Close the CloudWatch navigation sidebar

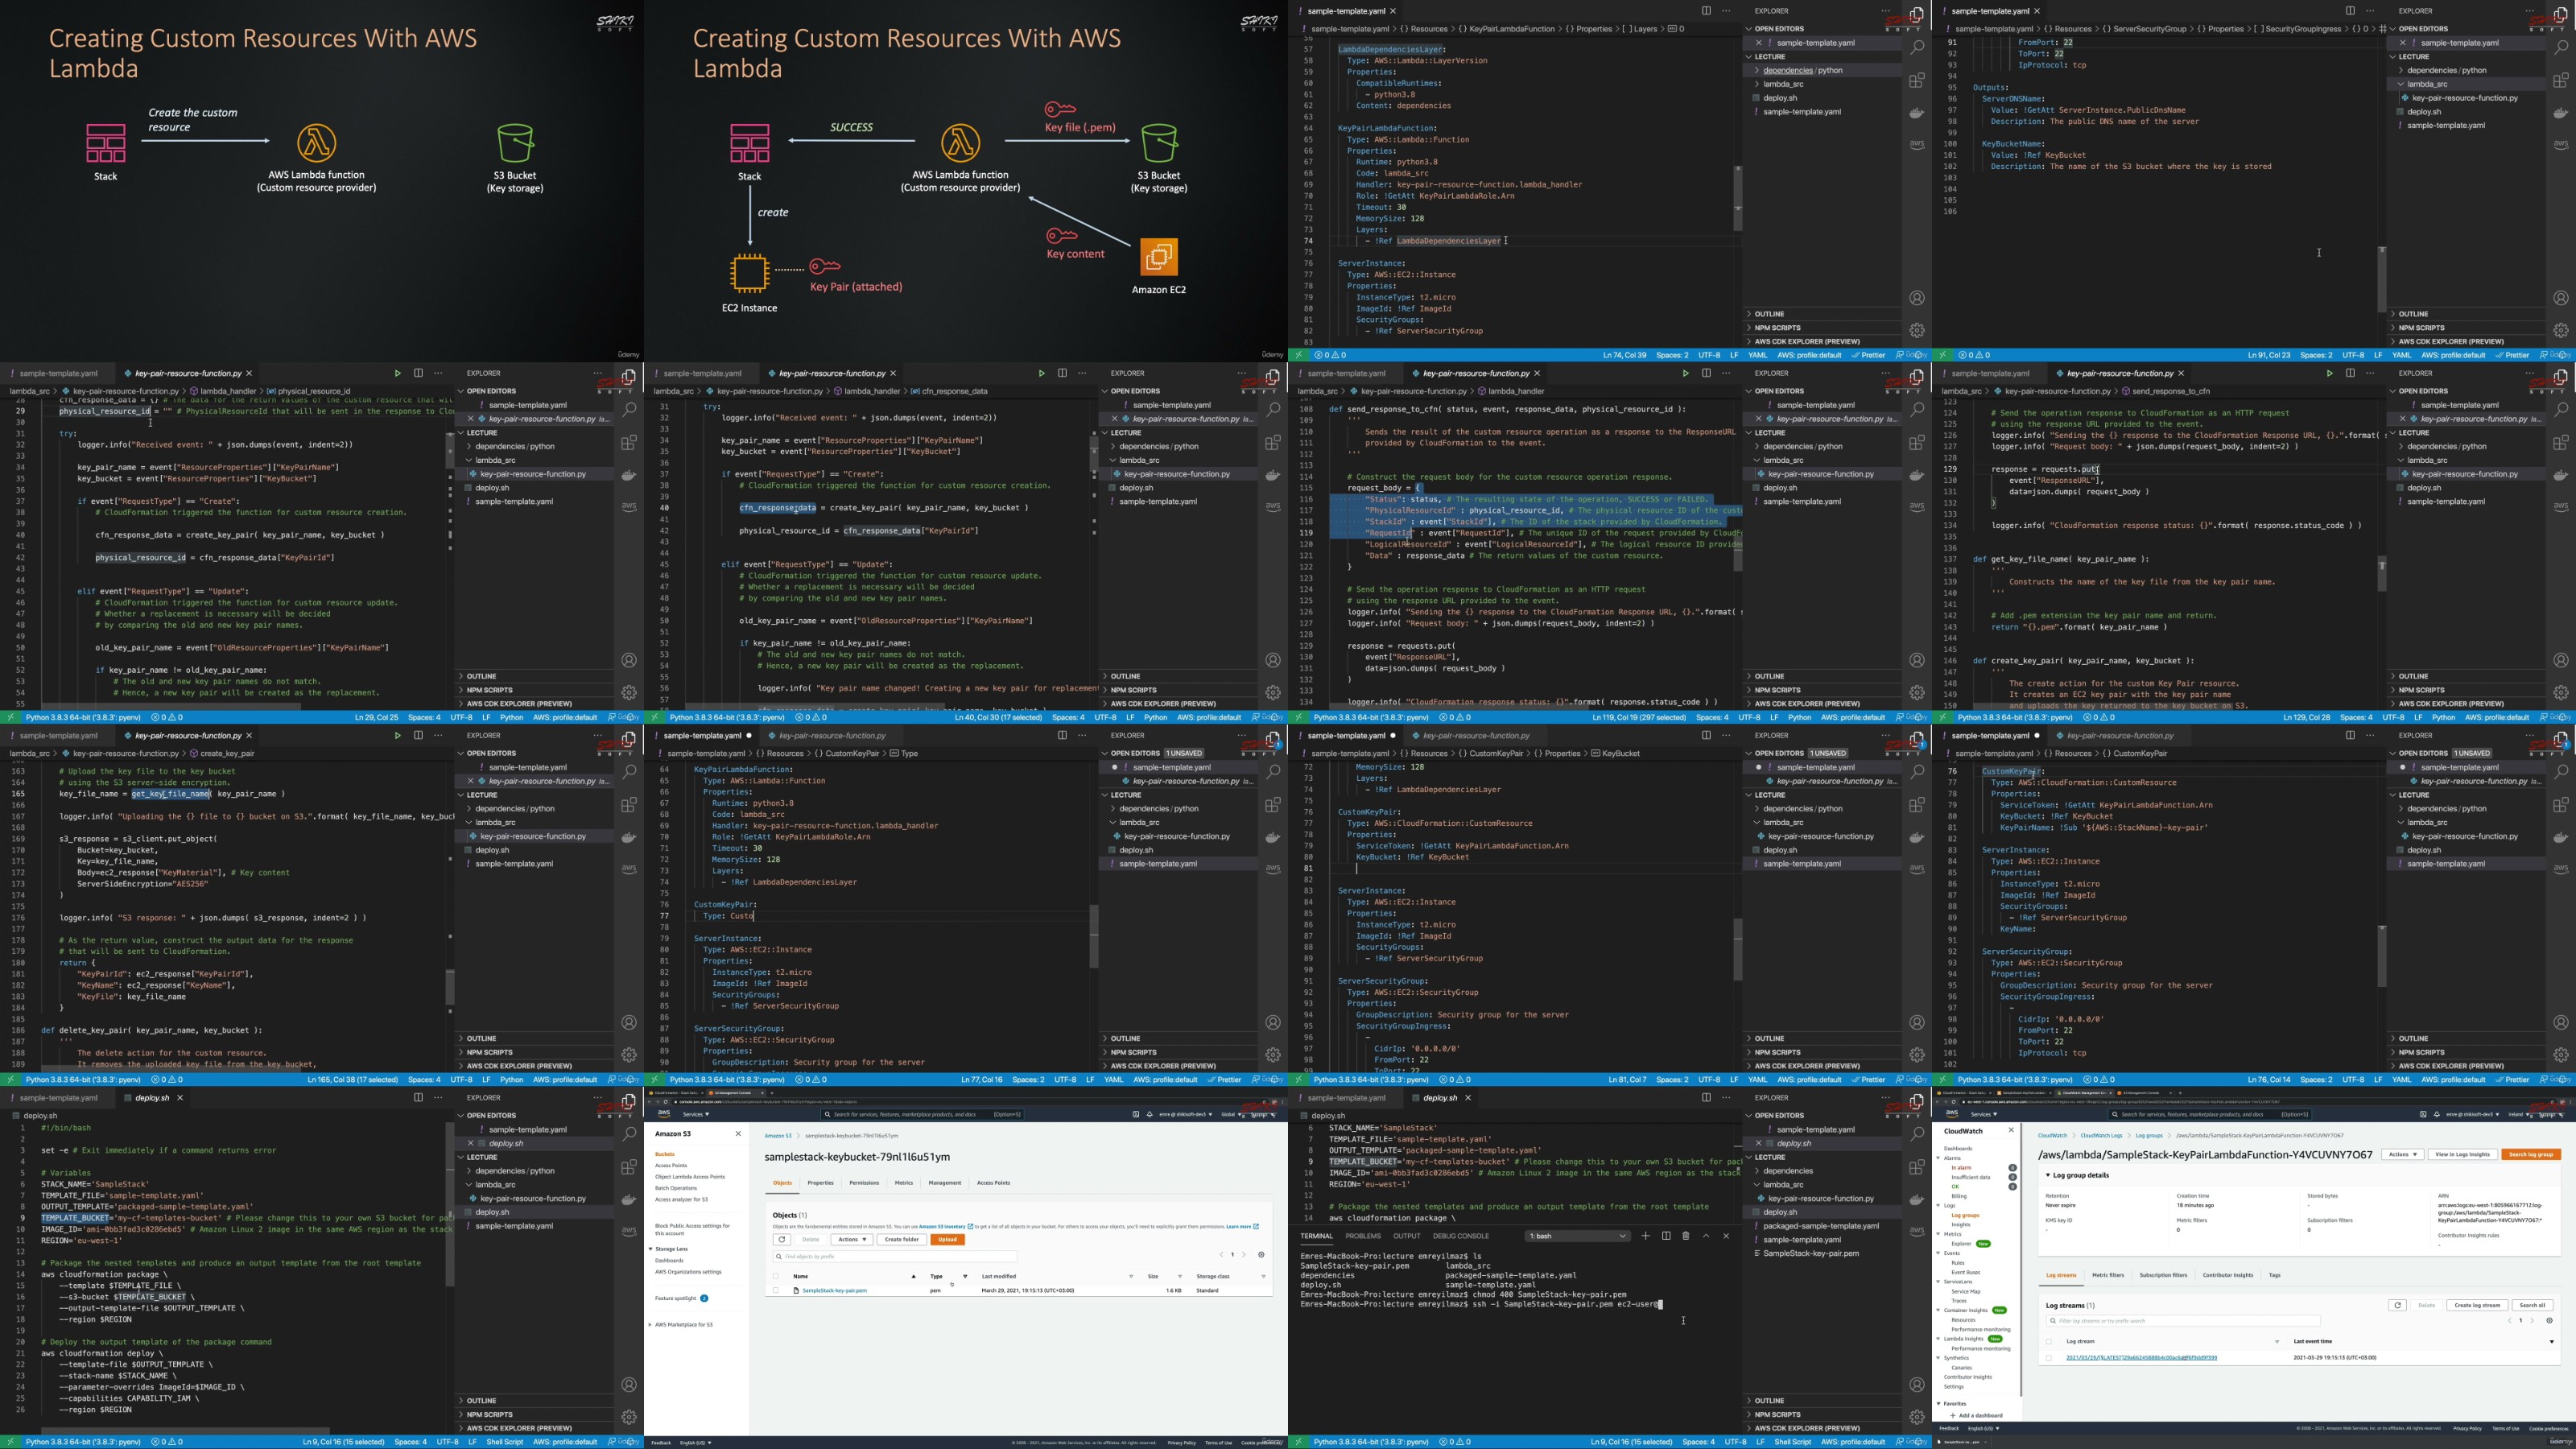coord(2011,1131)
